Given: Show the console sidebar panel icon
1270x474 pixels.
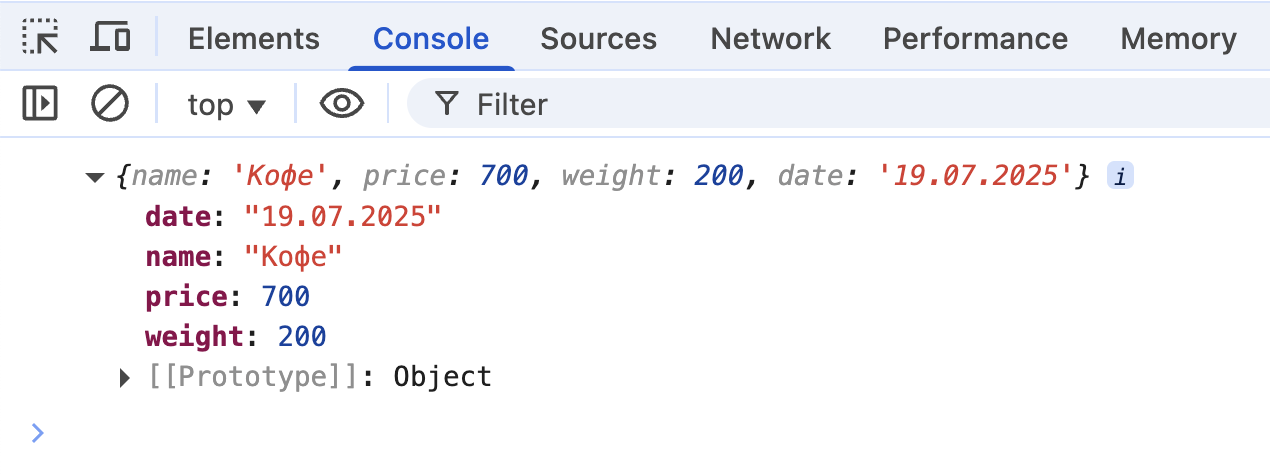Looking at the screenshot, I should pos(41,104).
